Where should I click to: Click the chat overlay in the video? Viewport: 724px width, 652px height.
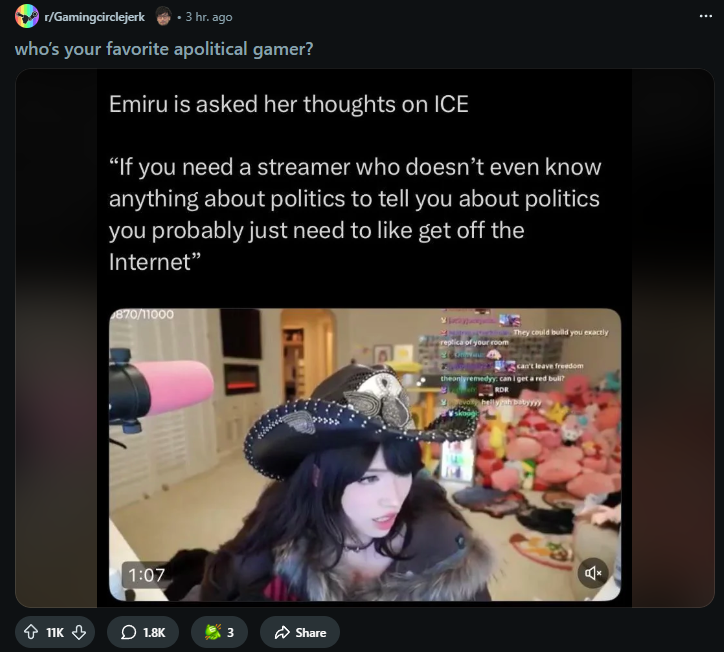pos(524,364)
